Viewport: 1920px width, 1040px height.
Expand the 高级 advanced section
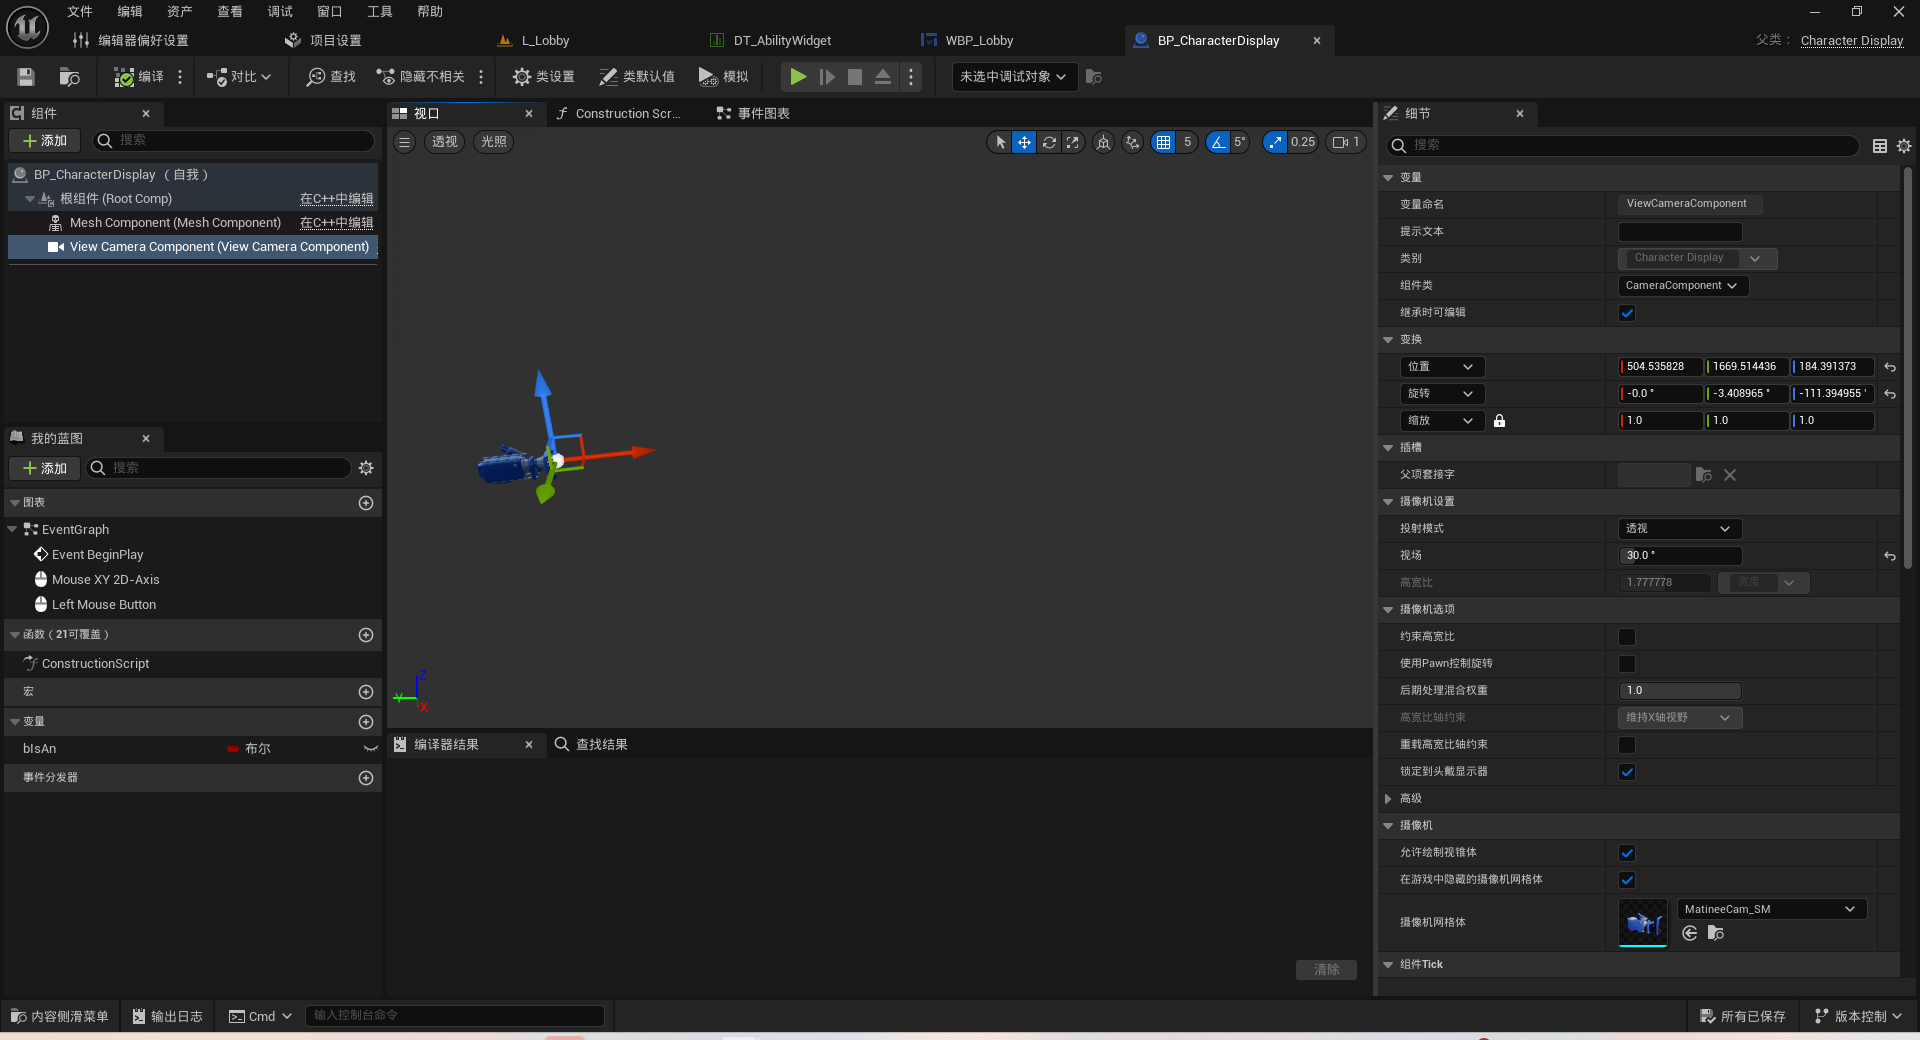click(1388, 799)
